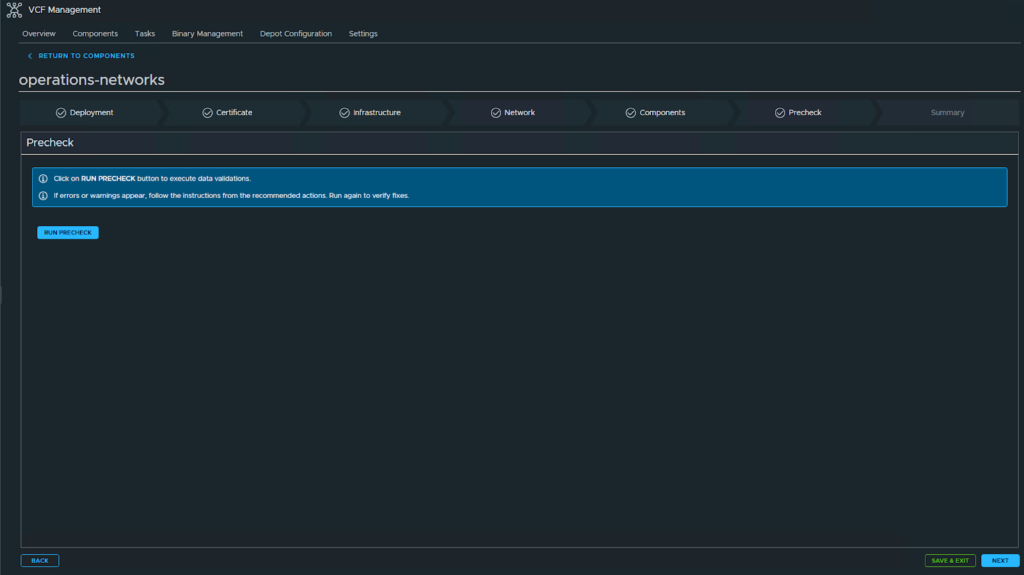1024x575 pixels.
Task: Click the VCF Management logo icon
Action: point(14,10)
